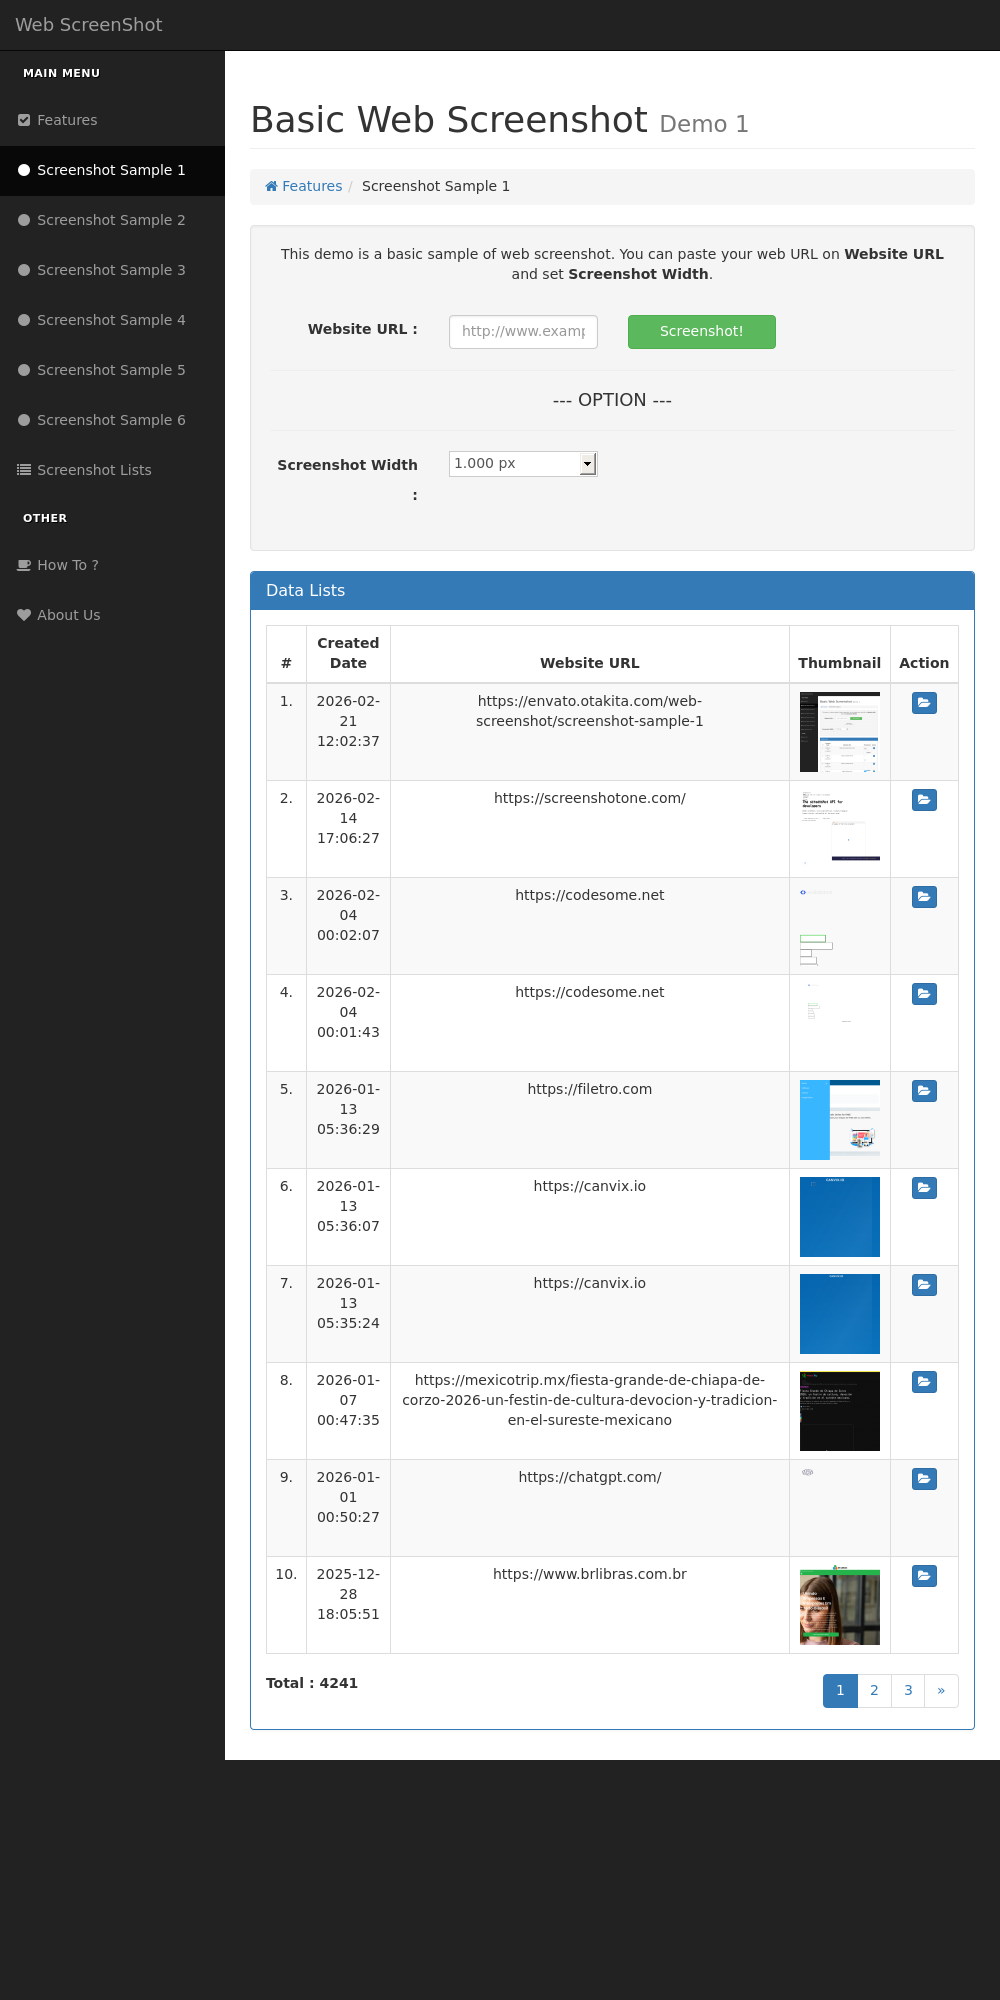Click the home icon in the breadcrumb
This screenshot has width=1000, height=2000.
pyautogui.click(x=271, y=186)
